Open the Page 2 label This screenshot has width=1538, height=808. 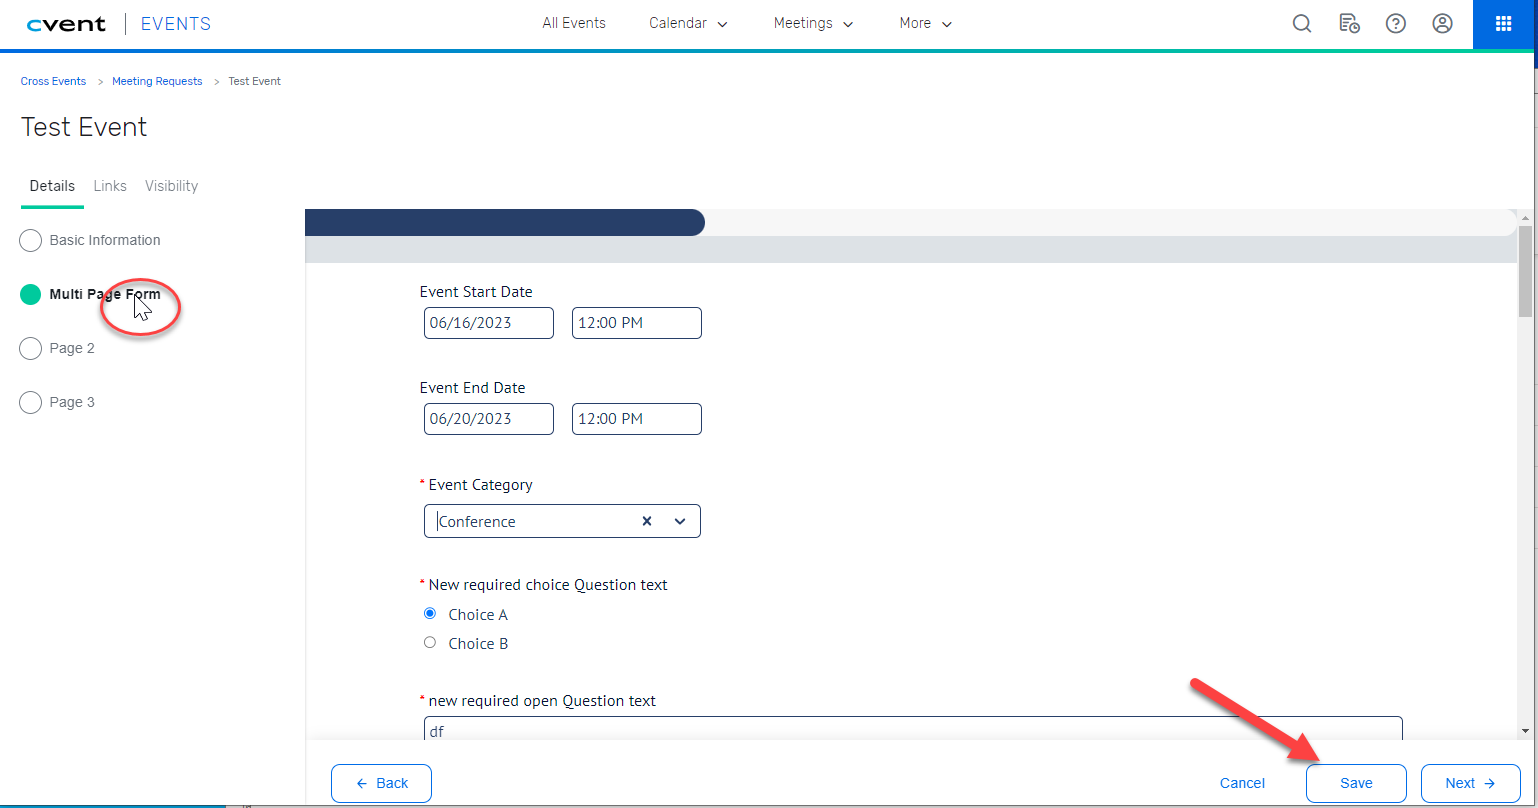click(72, 348)
